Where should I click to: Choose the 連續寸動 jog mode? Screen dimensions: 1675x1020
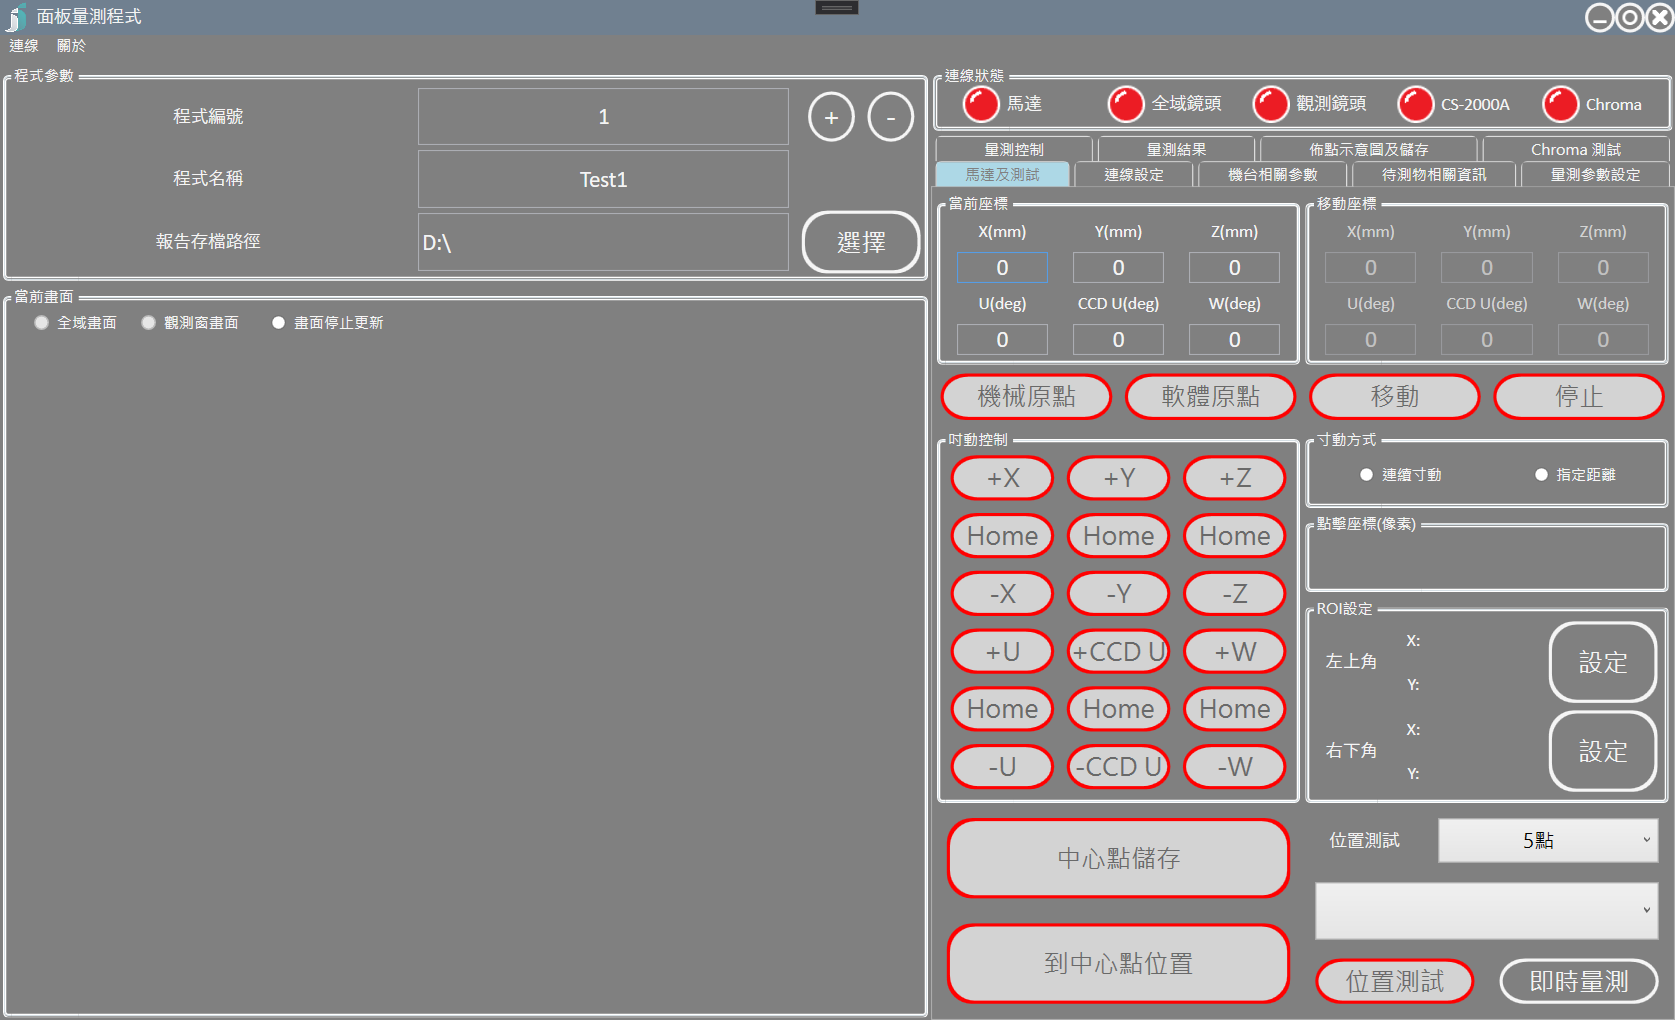[1366, 475]
